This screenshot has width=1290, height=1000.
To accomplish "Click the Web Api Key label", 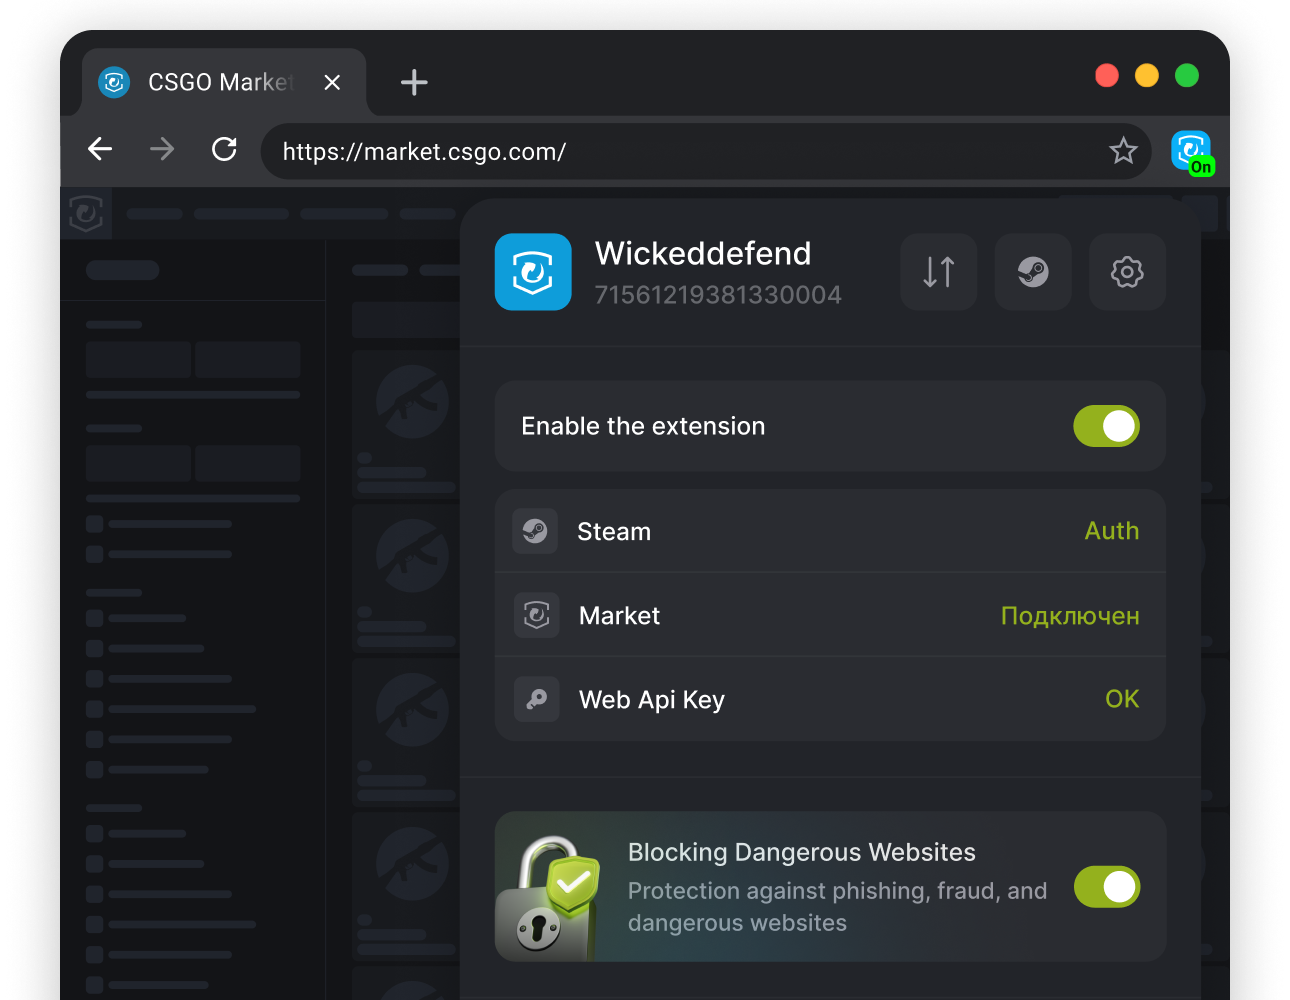I will 652,700.
